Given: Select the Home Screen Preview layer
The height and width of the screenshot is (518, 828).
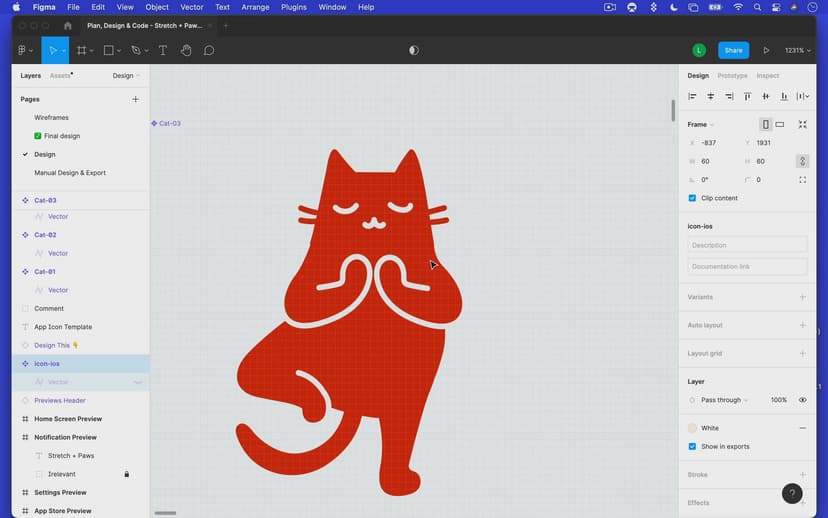Looking at the screenshot, I should click(x=68, y=419).
